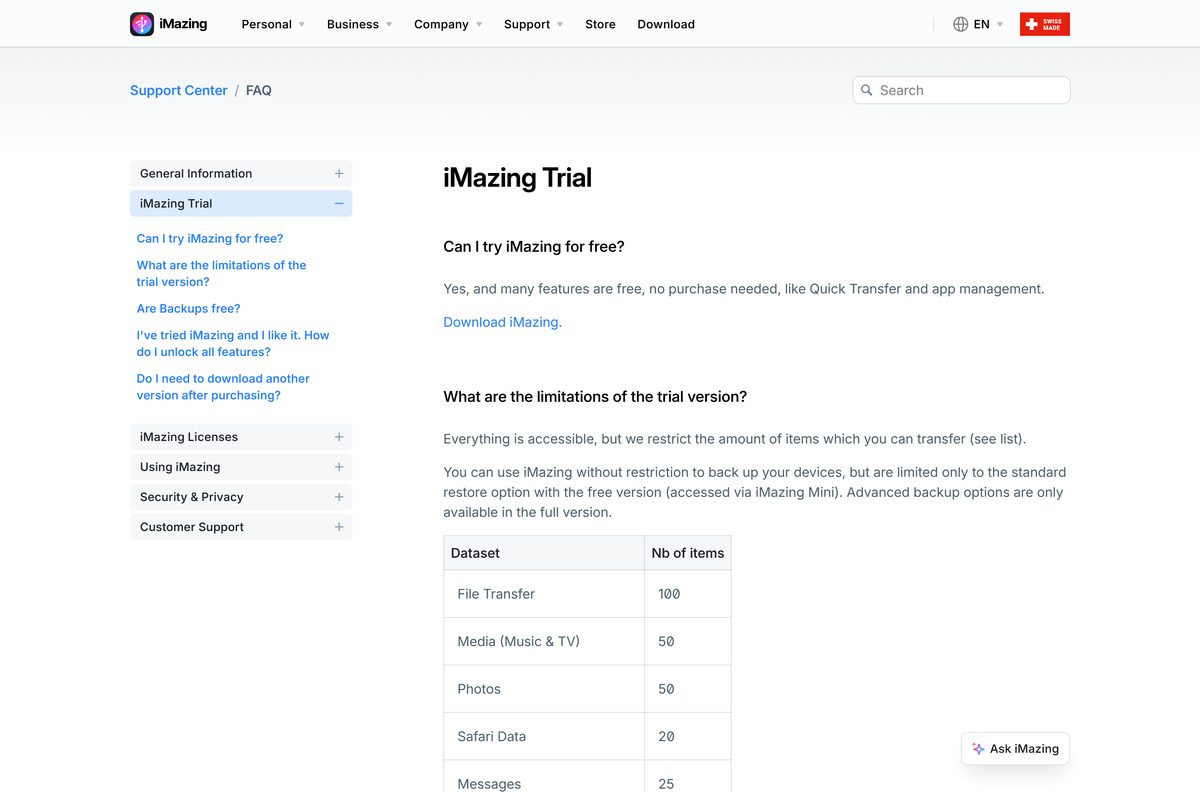The height and width of the screenshot is (792, 1200).
Task: Open the Company dropdown menu
Action: (x=448, y=24)
